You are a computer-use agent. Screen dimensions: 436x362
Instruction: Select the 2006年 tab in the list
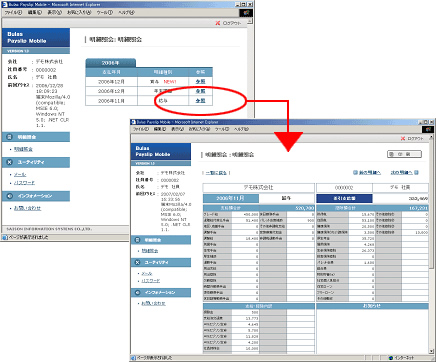pos(110,63)
